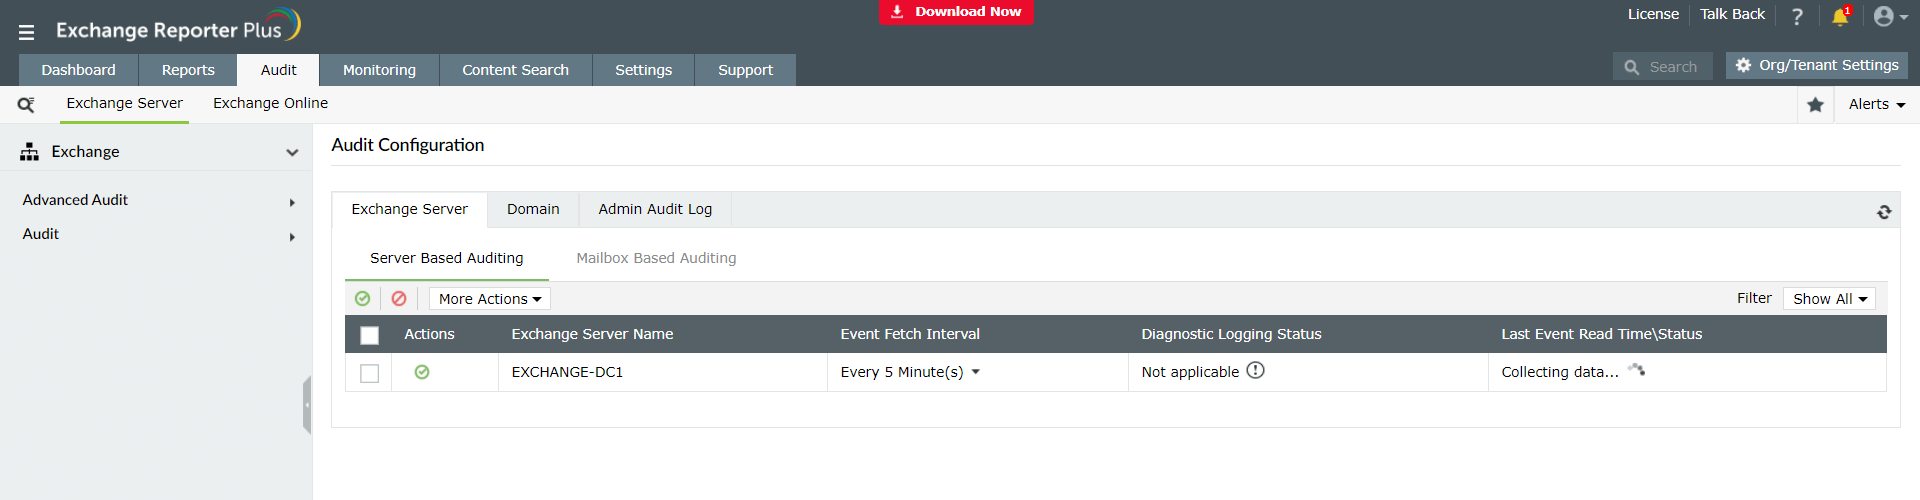Switch to Mailbox Based Auditing tab
The image size is (1920, 500).
(x=656, y=258)
